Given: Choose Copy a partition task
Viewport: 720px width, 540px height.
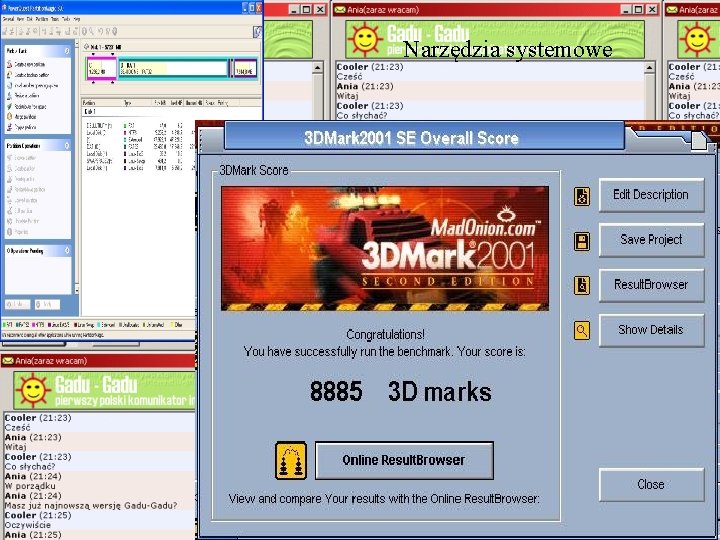Looking at the screenshot, I should [x=22, y=127].
